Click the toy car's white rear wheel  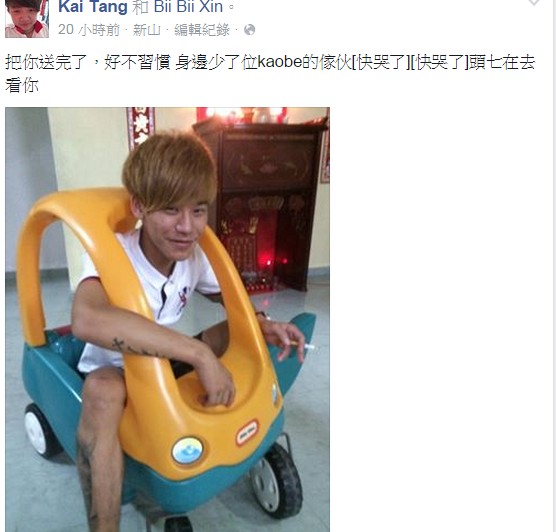(x=40, y=430)
